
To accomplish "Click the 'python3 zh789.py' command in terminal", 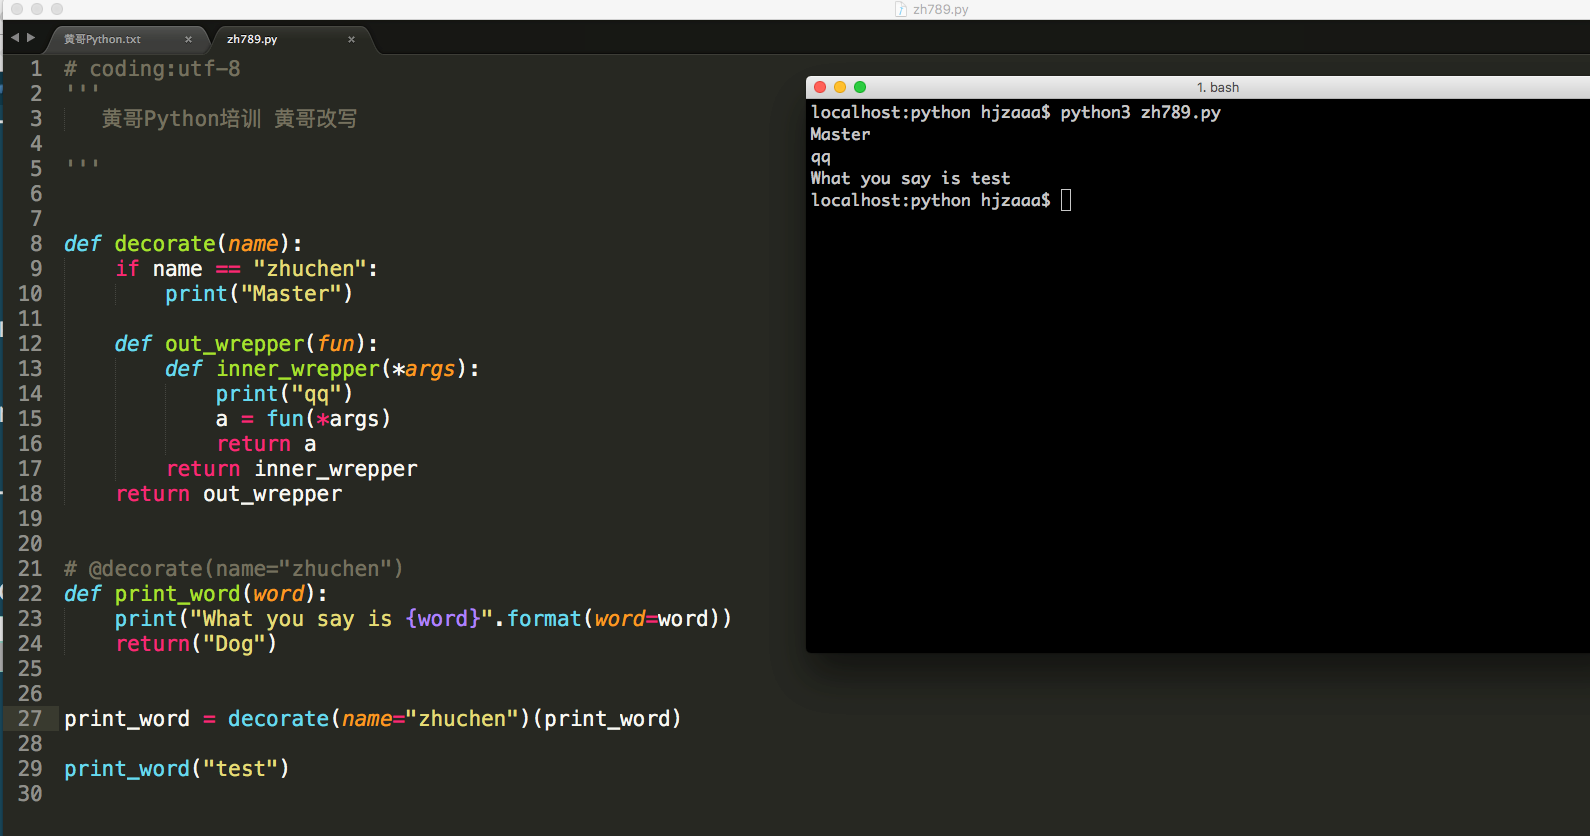I will 1141,112.
